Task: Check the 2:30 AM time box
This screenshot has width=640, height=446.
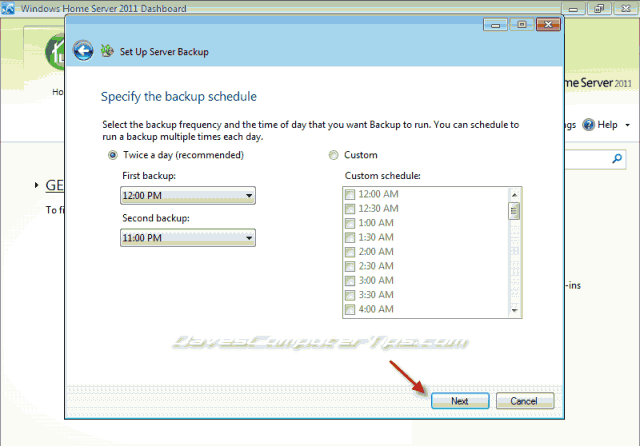Action: (350, 266)
